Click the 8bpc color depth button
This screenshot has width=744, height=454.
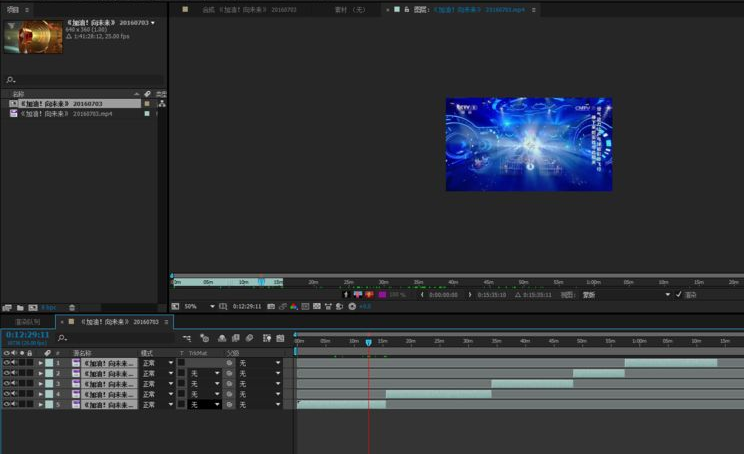pos(50,307)
